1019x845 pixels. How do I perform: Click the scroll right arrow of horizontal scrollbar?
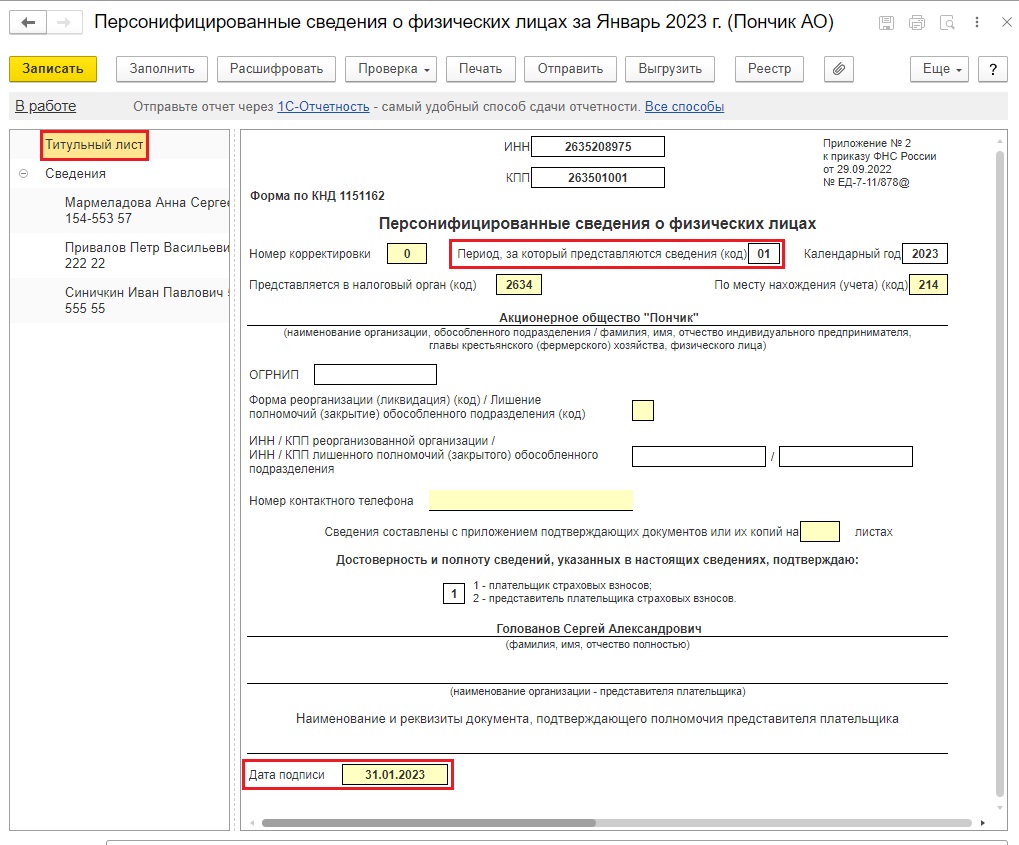983,823
